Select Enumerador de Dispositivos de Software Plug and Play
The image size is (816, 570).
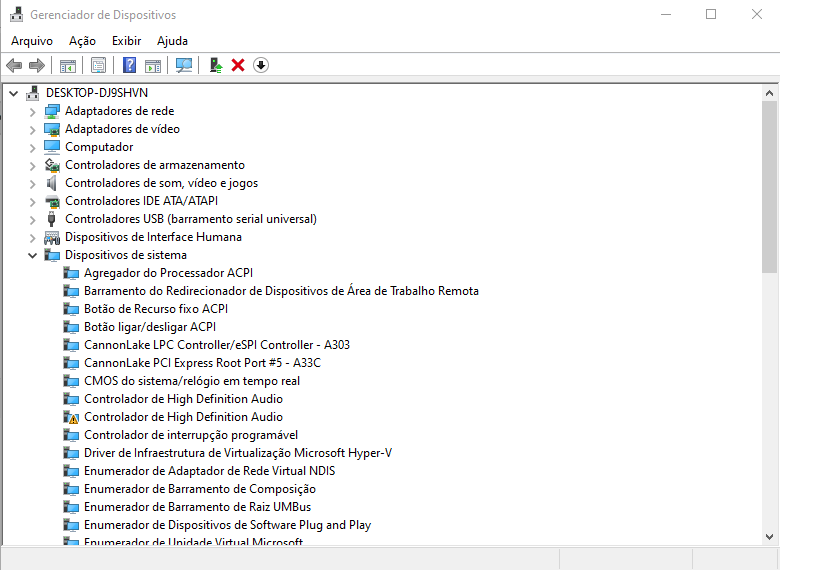(x=227, y=525)
